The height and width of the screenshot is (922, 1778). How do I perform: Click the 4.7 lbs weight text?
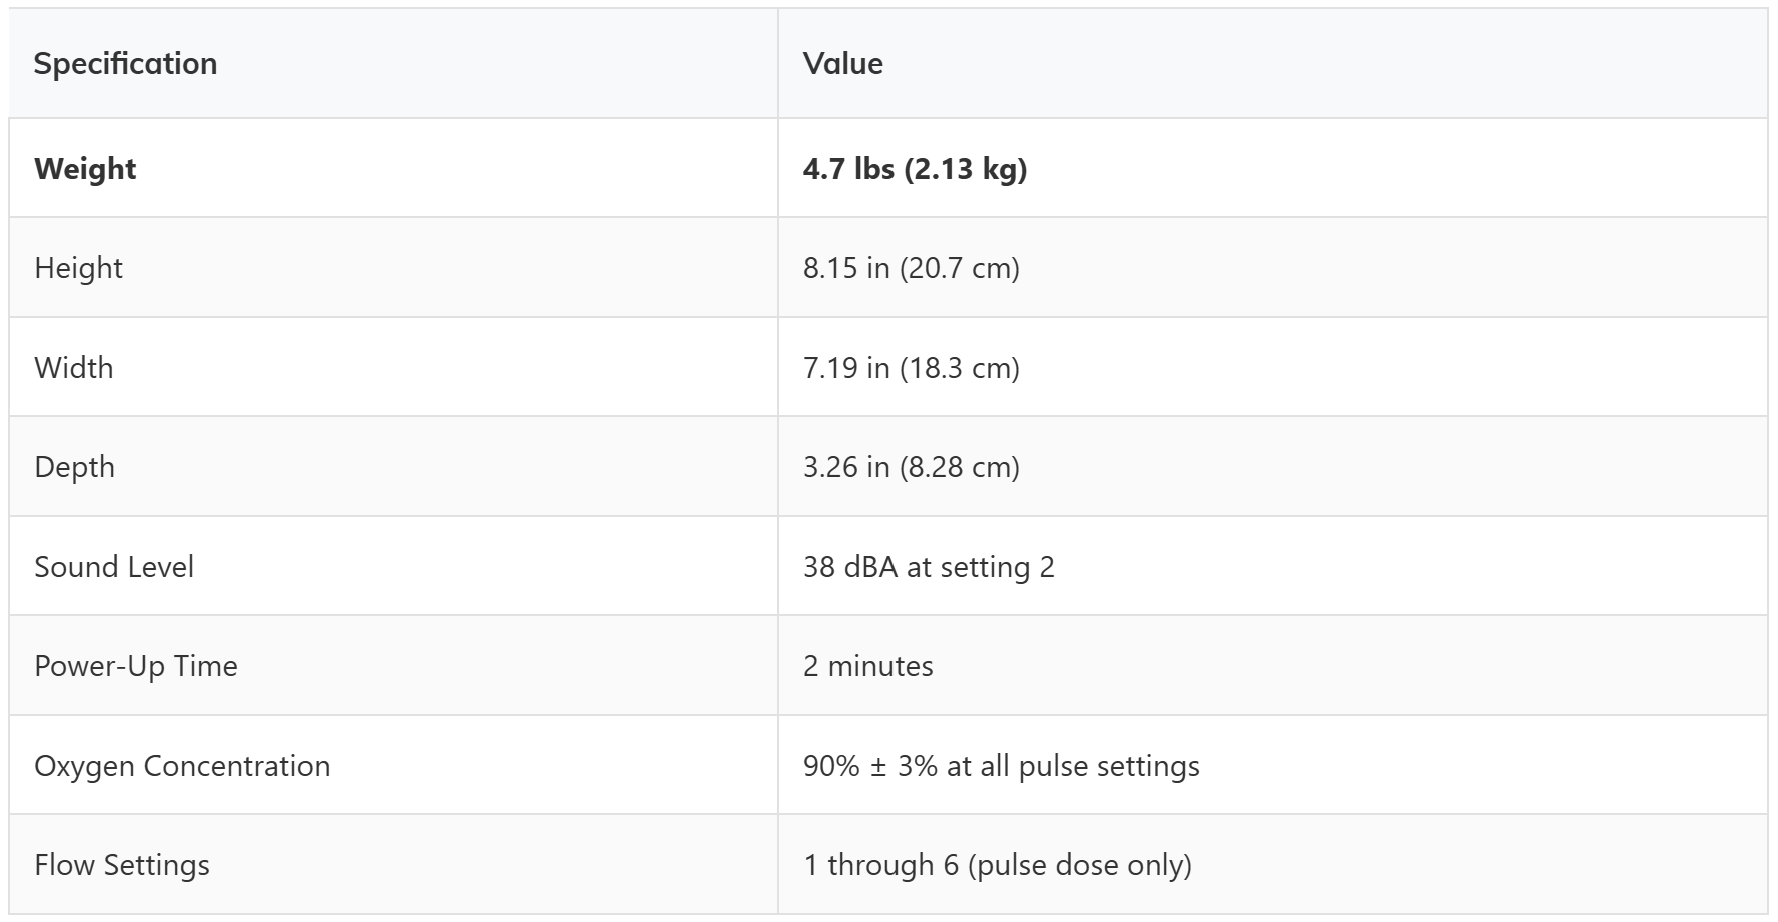click(848, 169)
